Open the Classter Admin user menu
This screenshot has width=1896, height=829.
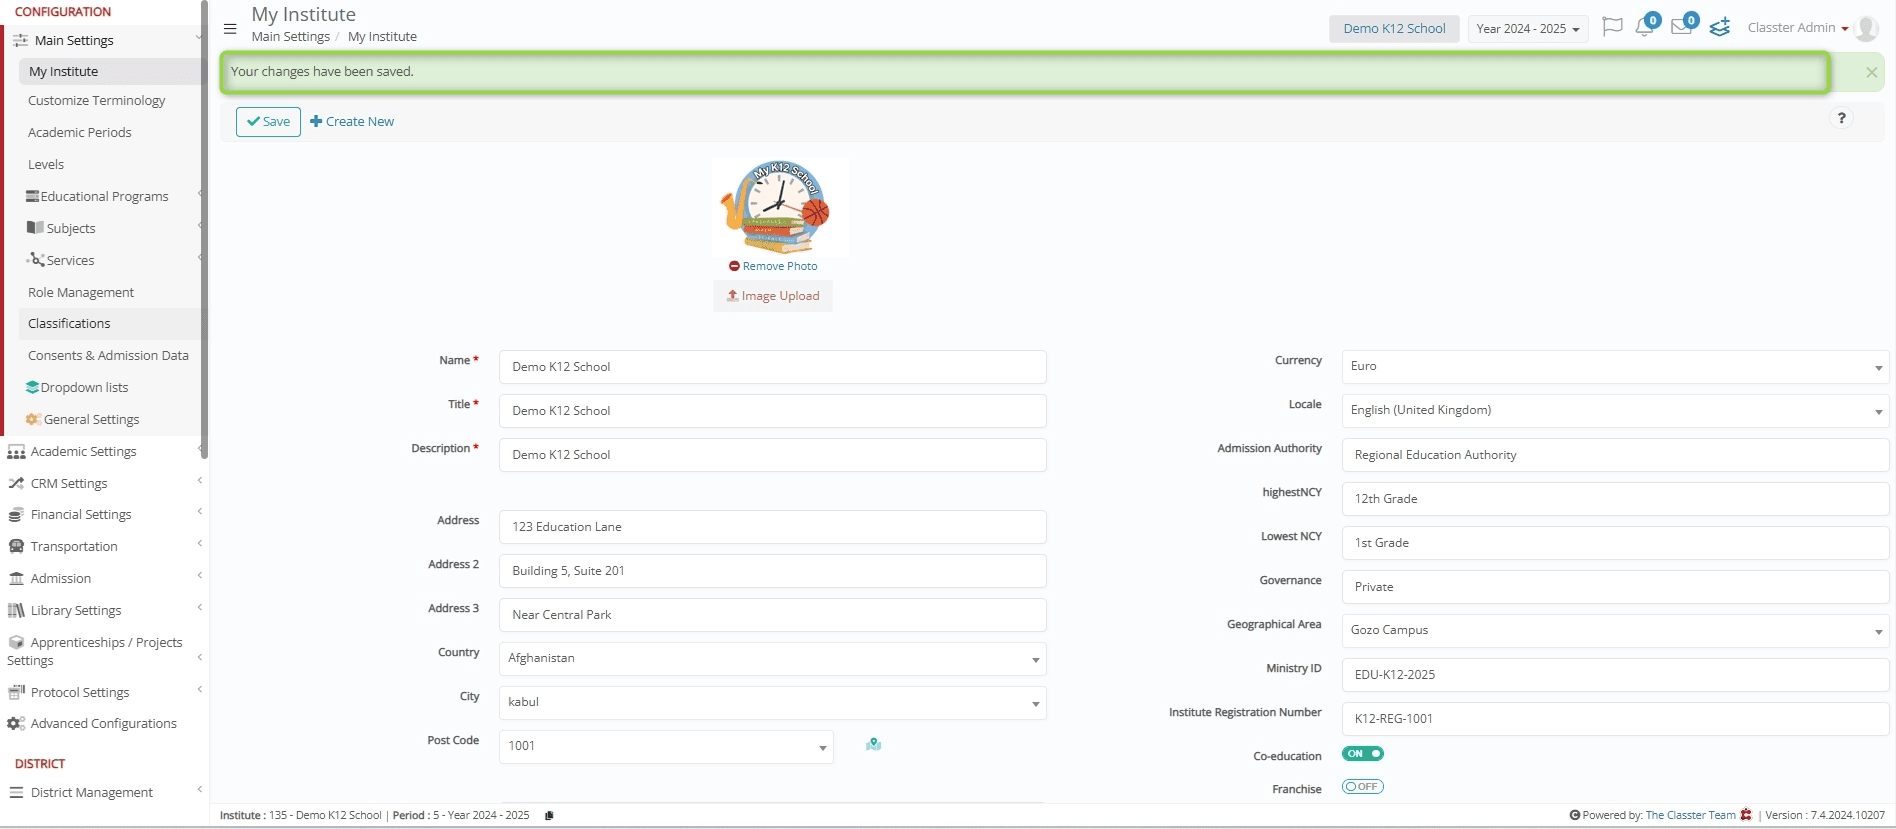[1798, 28]
